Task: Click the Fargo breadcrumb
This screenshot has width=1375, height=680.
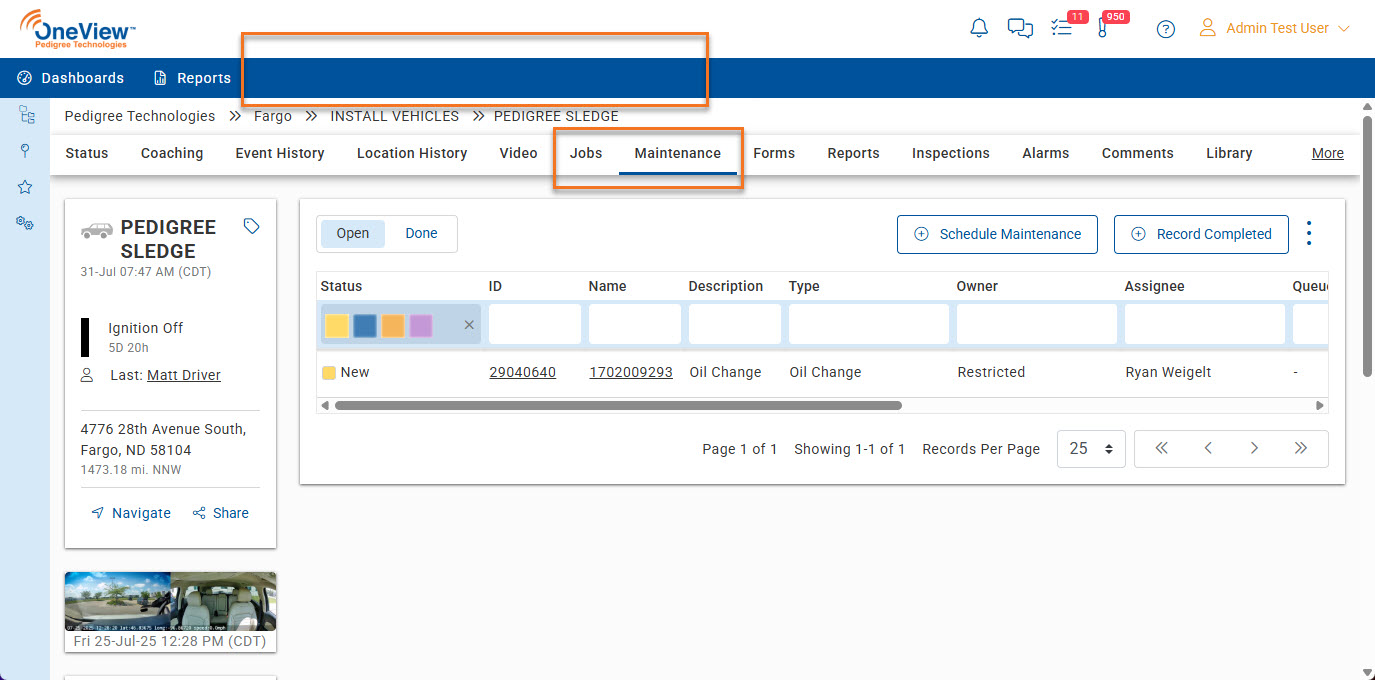Action: click(x=273, y=116)
